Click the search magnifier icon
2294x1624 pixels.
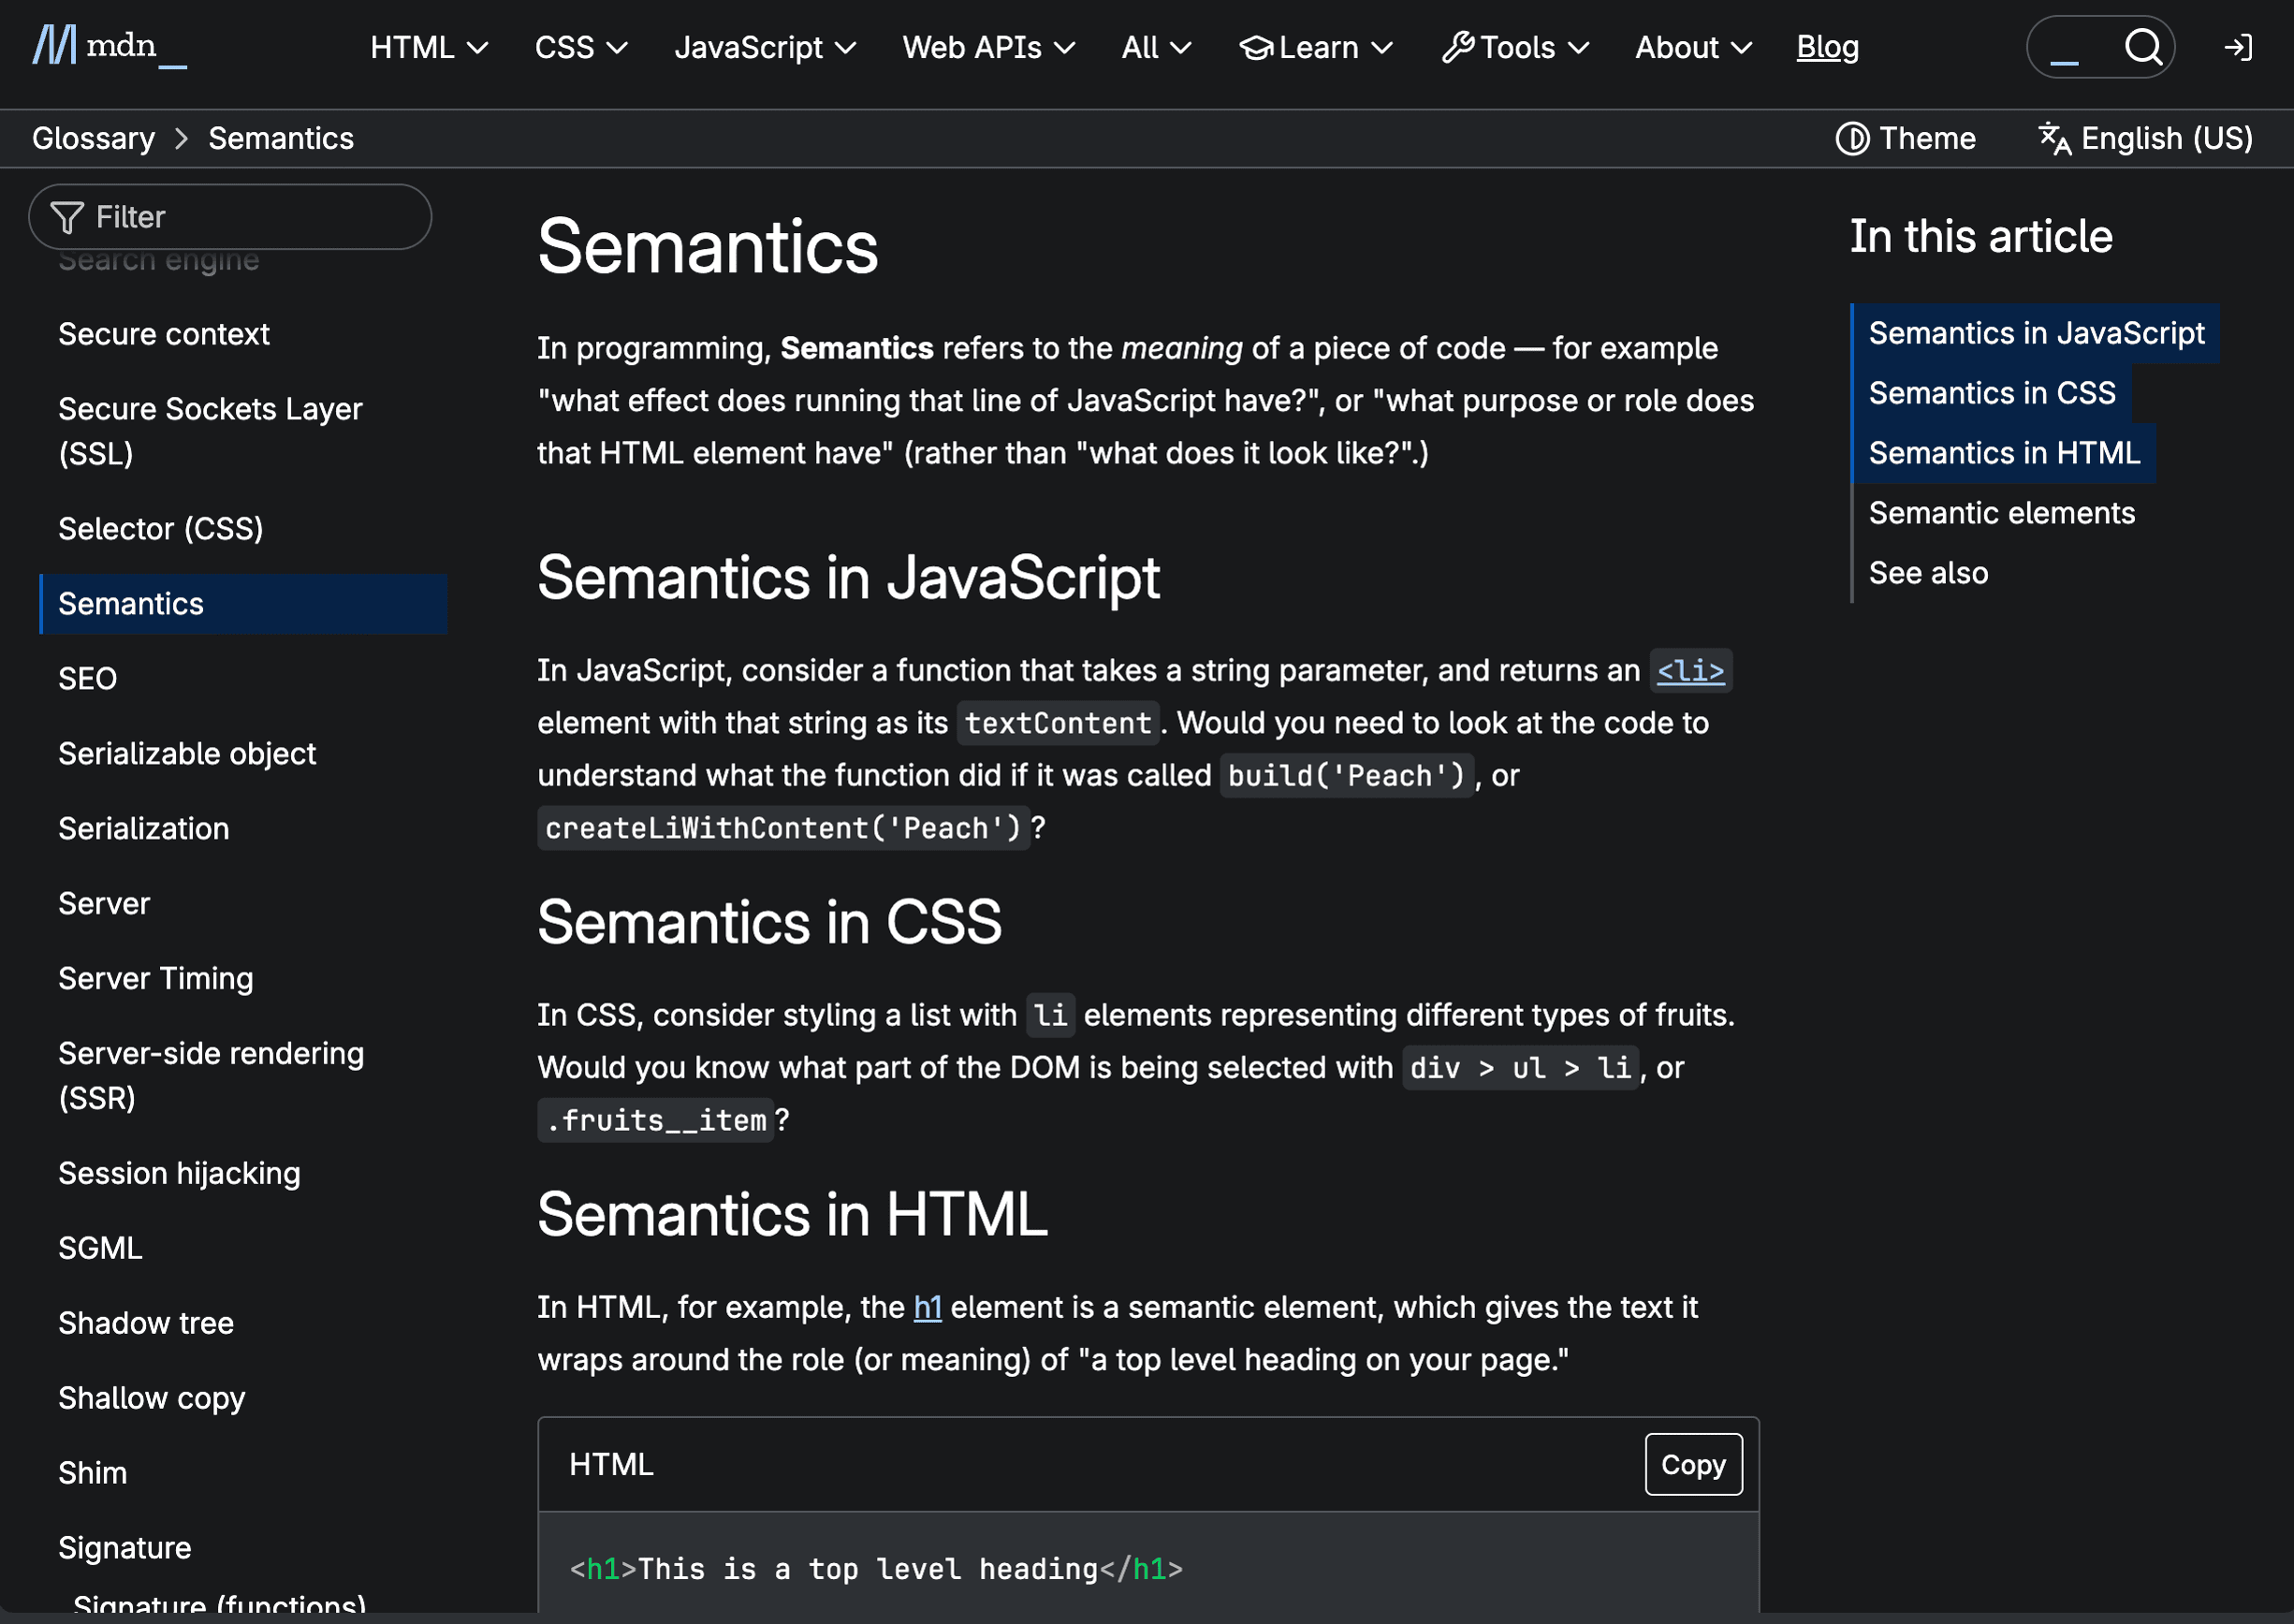point(2143,47)
